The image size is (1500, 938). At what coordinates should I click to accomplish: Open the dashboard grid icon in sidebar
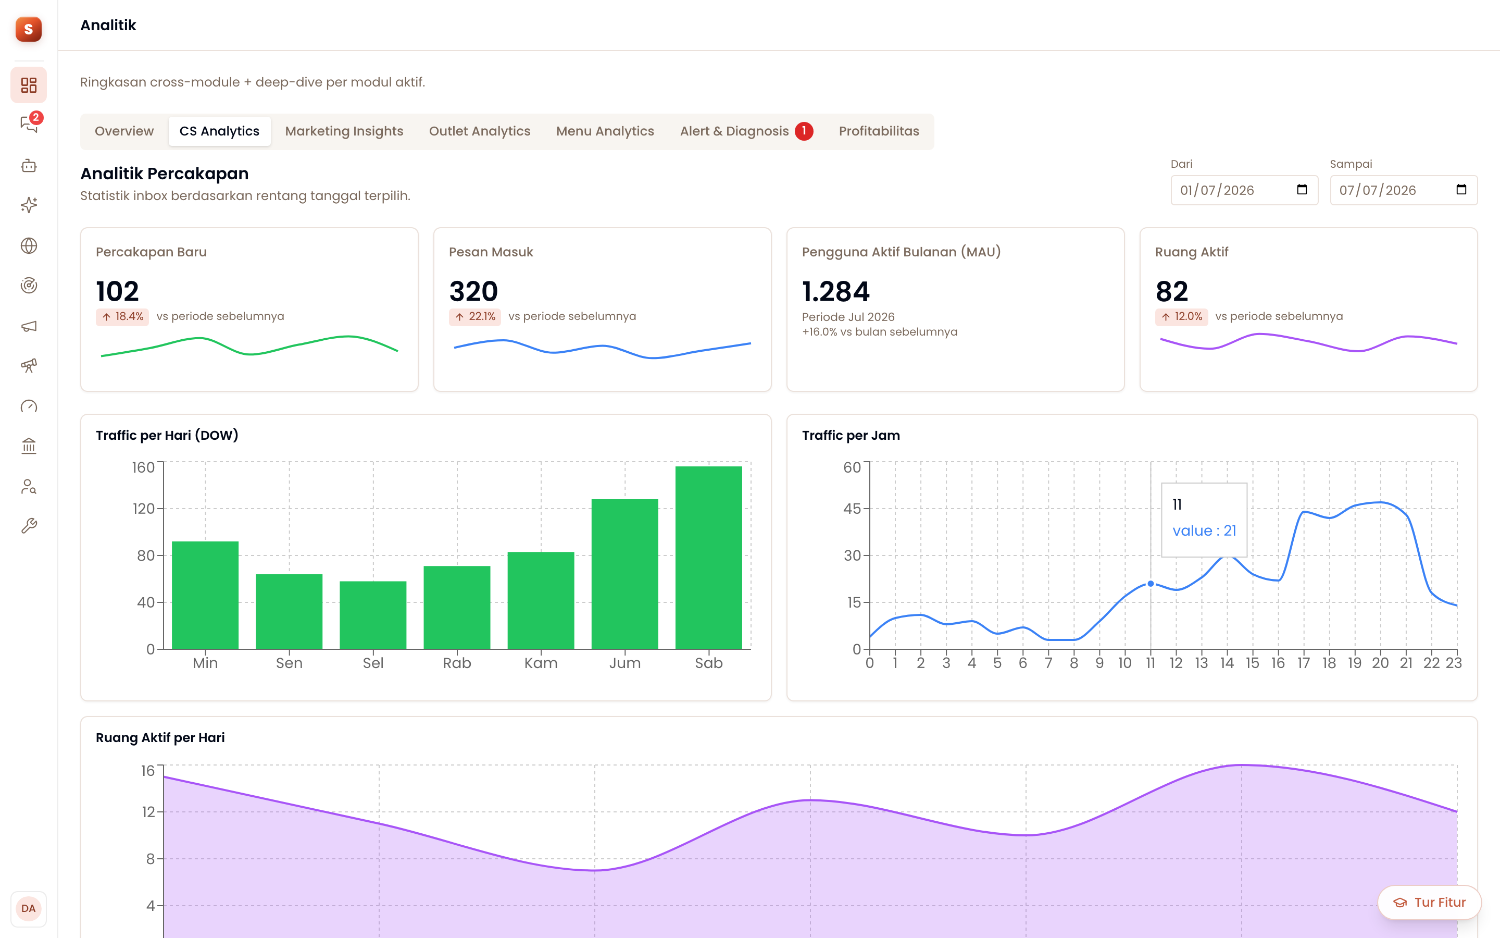point(29,85)
